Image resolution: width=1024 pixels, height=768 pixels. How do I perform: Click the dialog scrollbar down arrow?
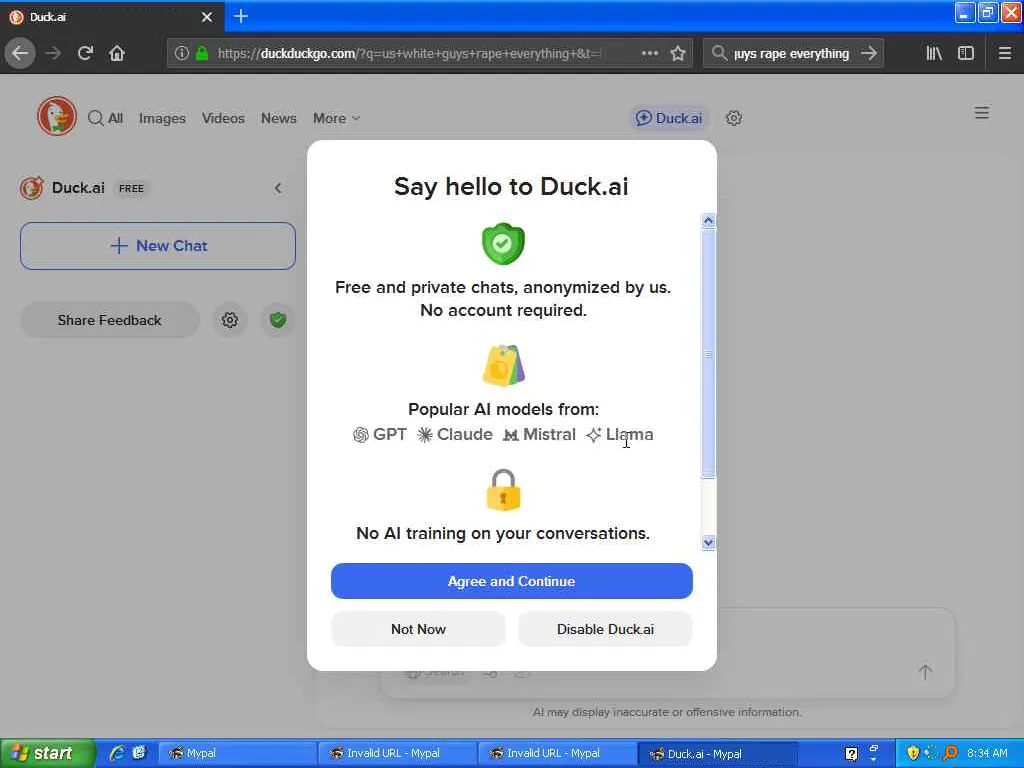(708, 543)
